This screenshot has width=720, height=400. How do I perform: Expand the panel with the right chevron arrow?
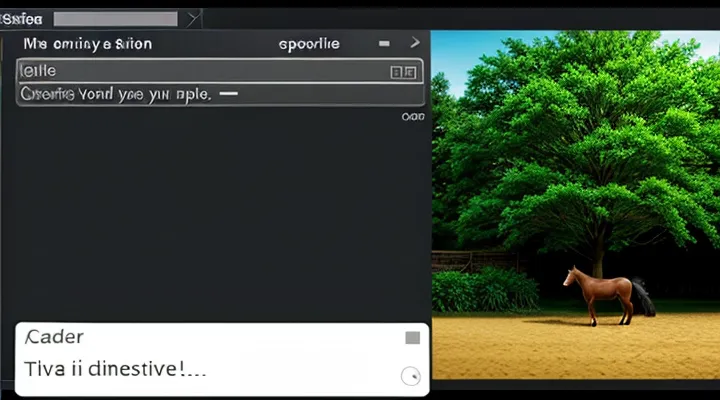(x=415, y=44)
